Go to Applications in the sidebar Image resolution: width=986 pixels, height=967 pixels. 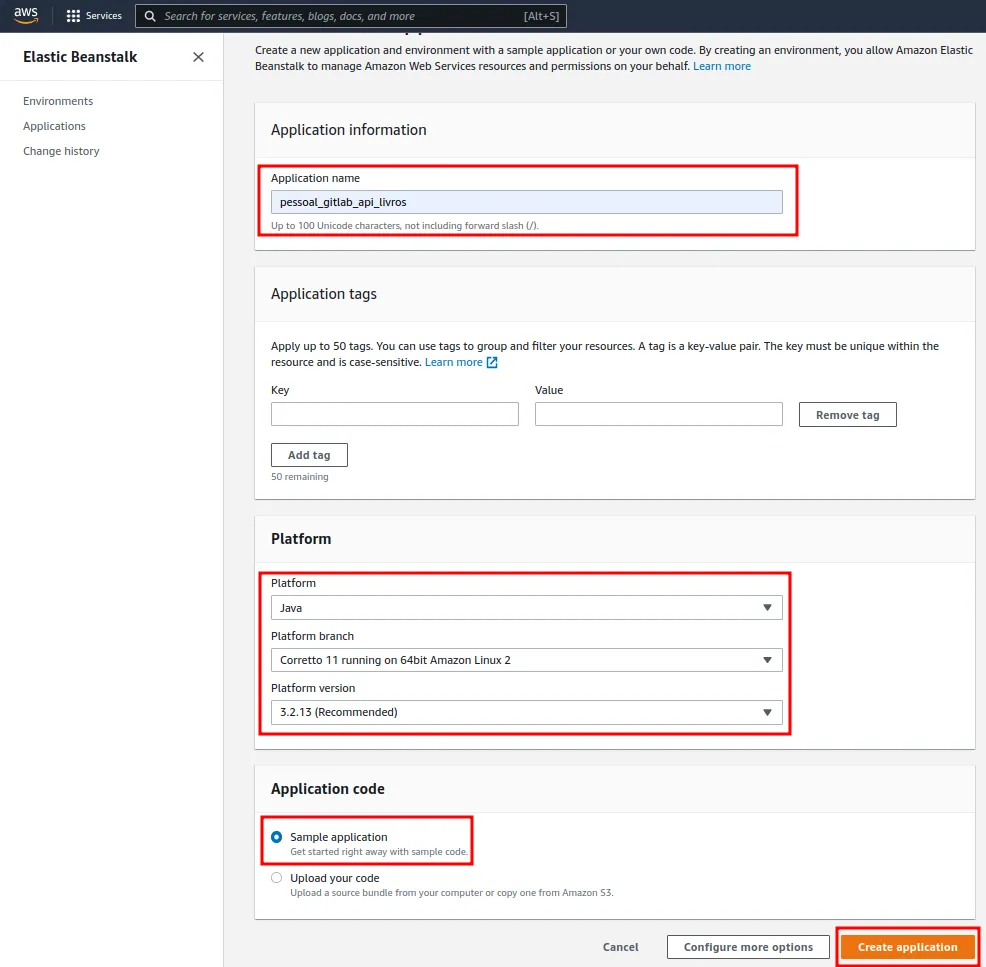pos(54,126)
